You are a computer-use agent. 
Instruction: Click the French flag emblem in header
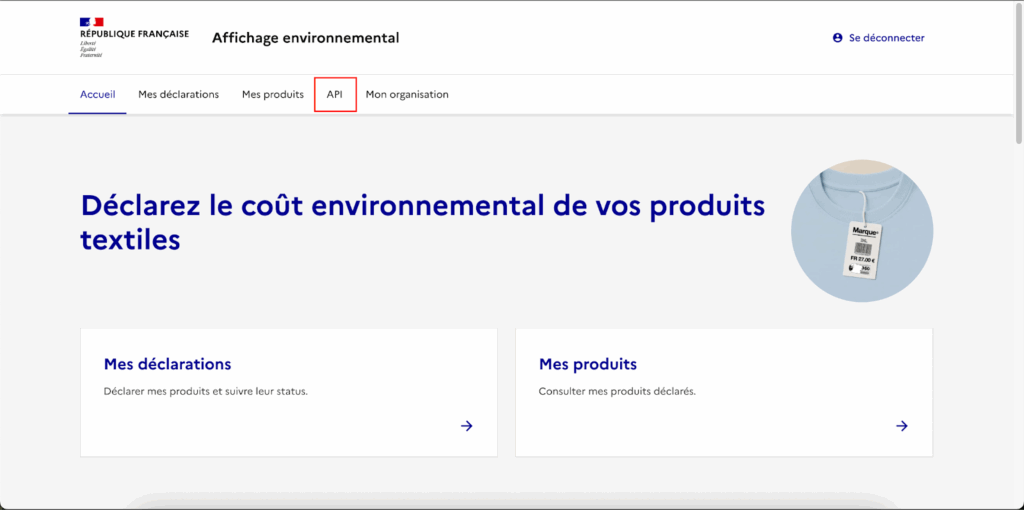click(x=92, y=21)
